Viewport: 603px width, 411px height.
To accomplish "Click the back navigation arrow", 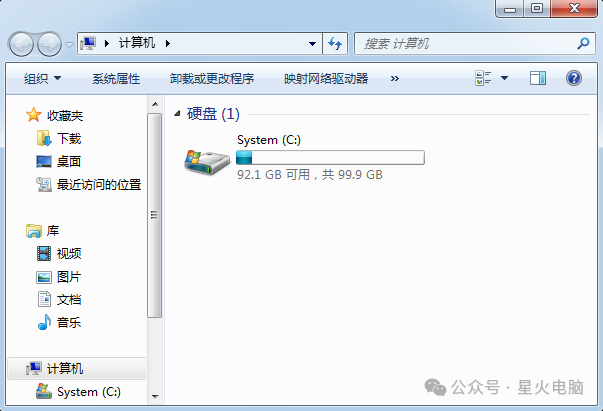I will [x=21, y=45].
